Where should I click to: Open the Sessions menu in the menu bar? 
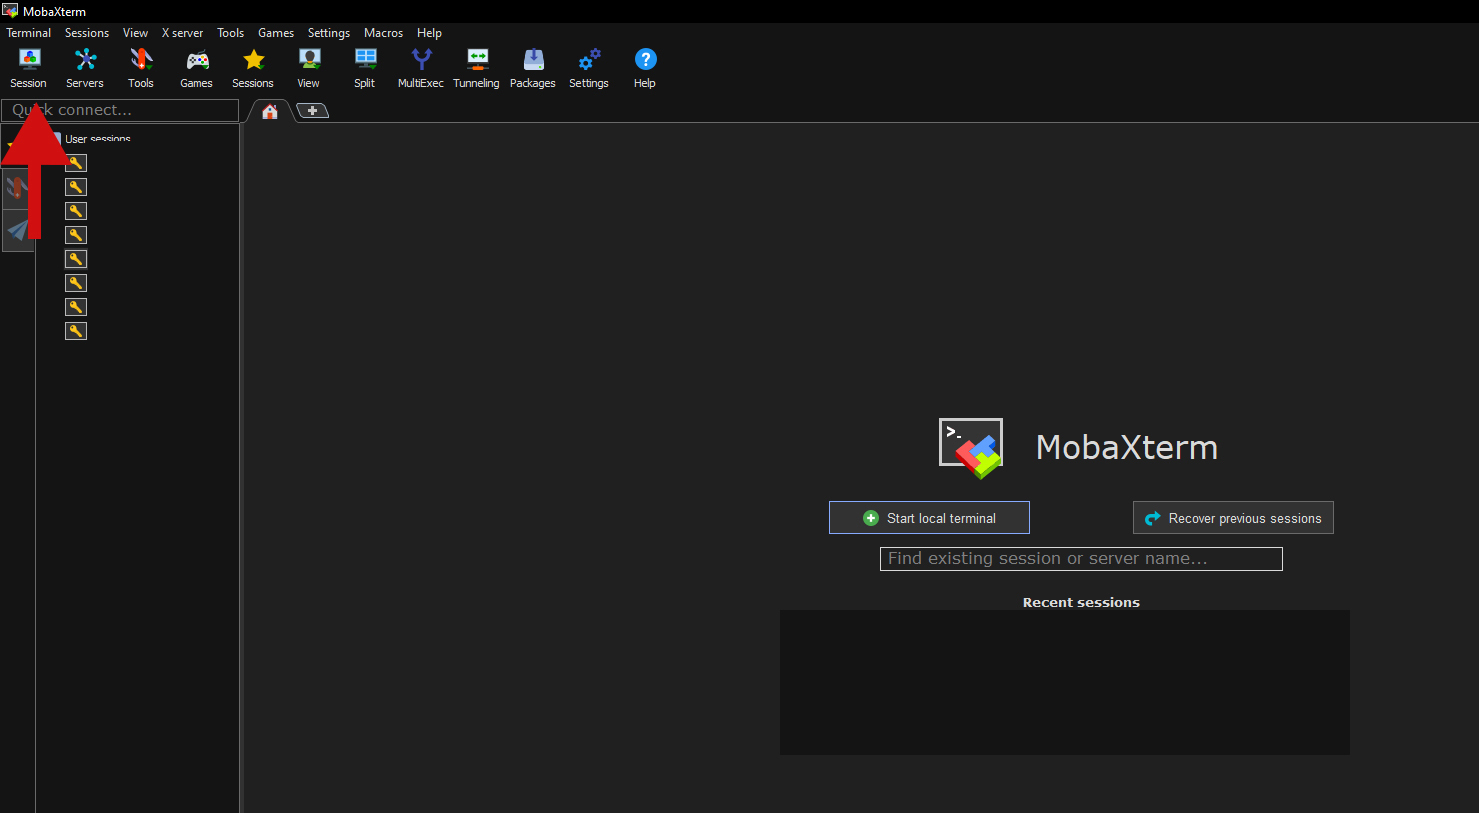click(x=87, y=33)
